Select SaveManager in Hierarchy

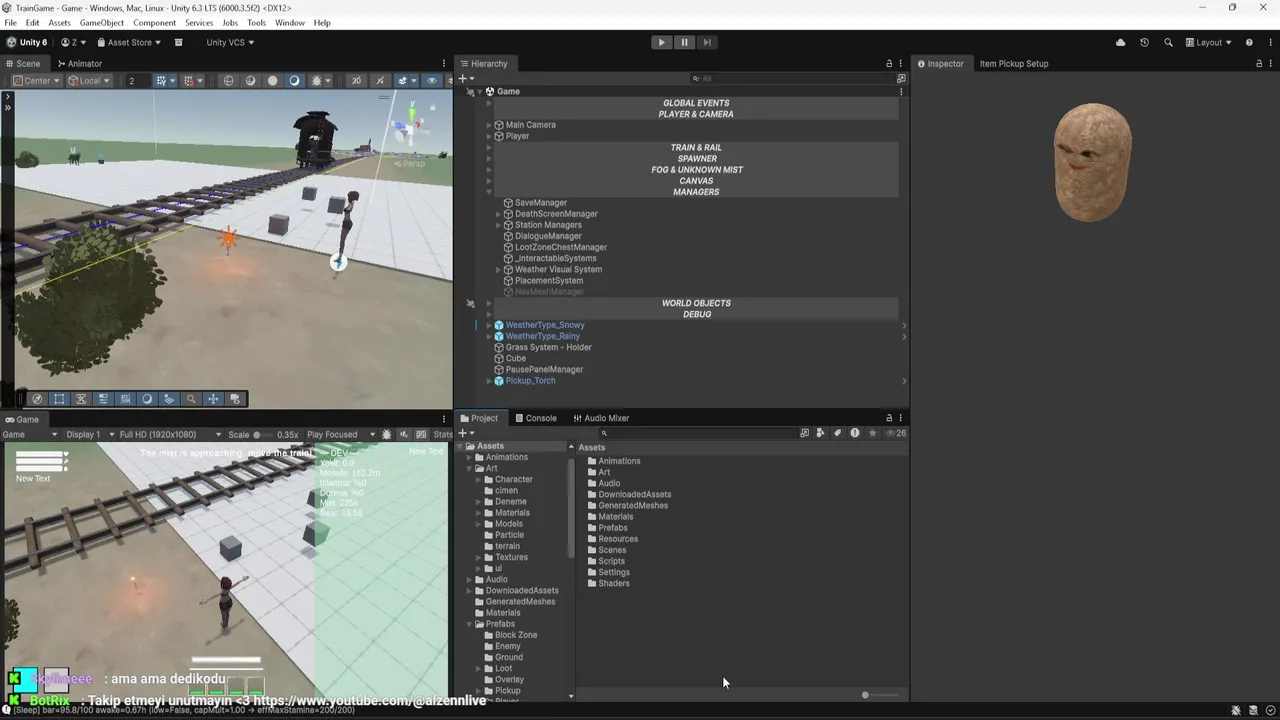click(x=540, y=203)
